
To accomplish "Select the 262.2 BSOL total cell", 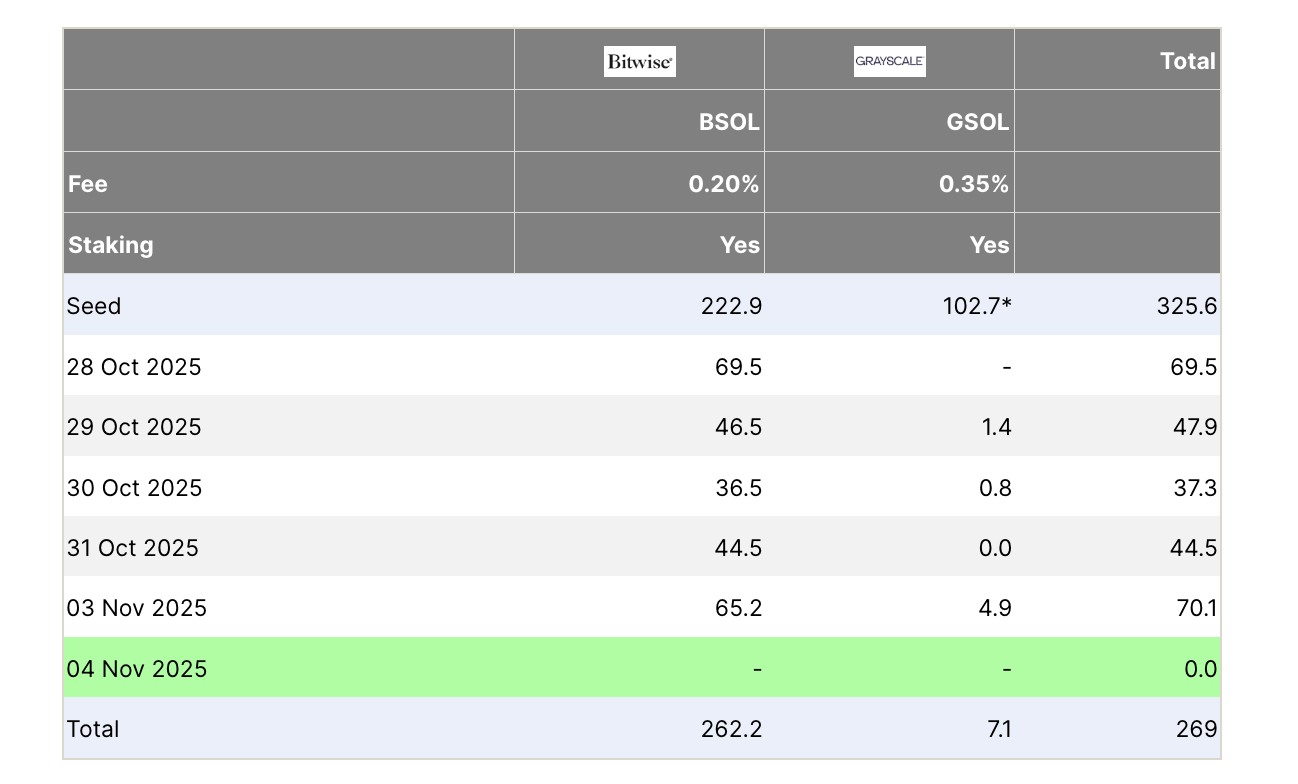I will coord(732,729).
